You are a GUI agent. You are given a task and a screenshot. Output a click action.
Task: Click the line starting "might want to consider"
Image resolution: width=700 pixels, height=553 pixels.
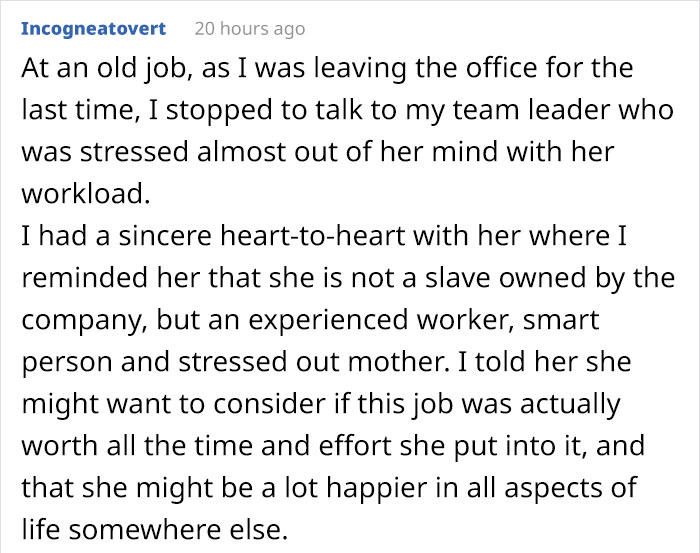pos(320,402)
